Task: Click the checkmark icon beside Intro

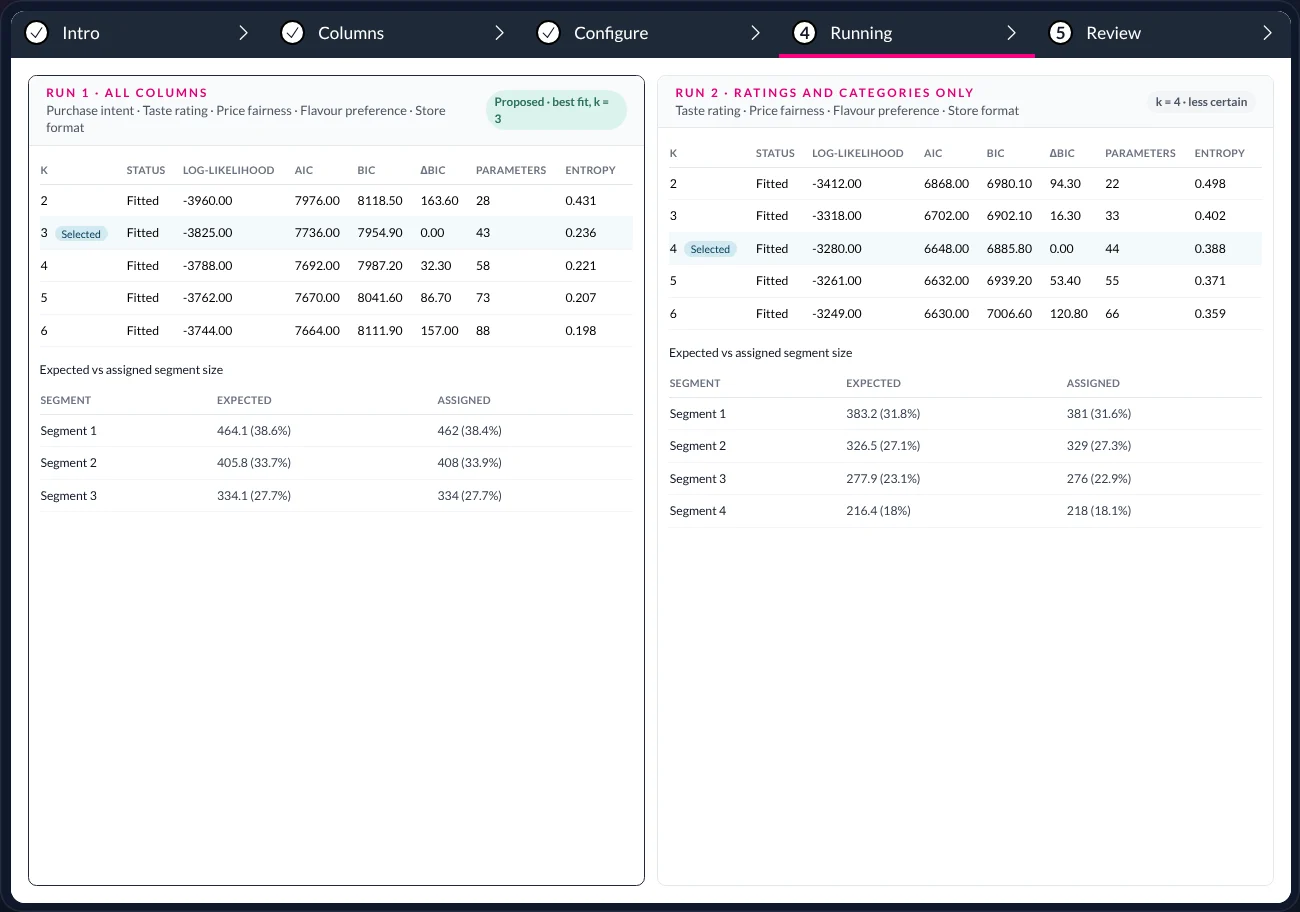Action: coord(37,33)
